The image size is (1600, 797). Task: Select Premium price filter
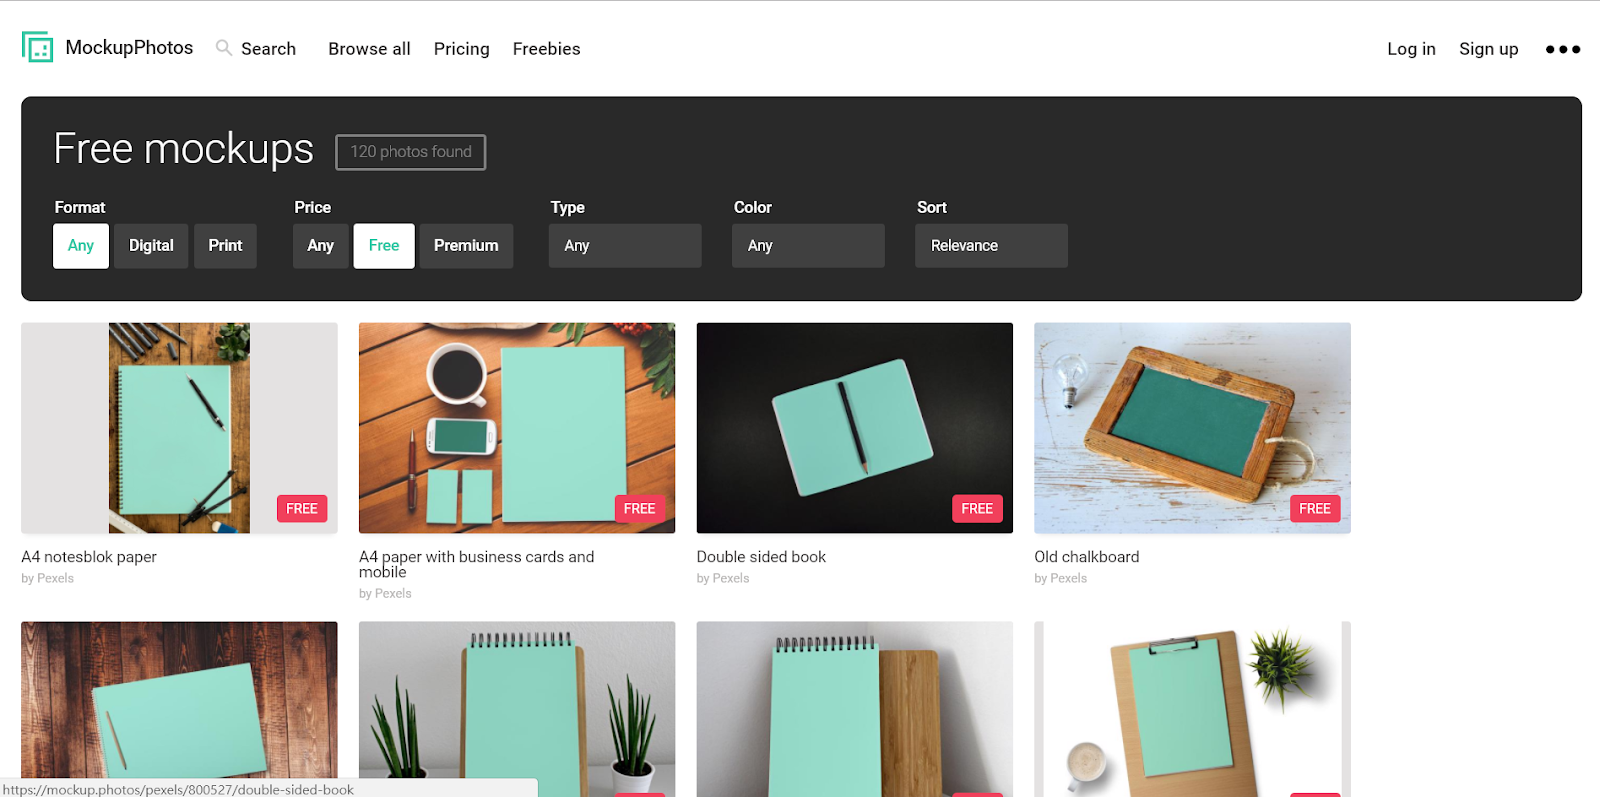point(466,246)
